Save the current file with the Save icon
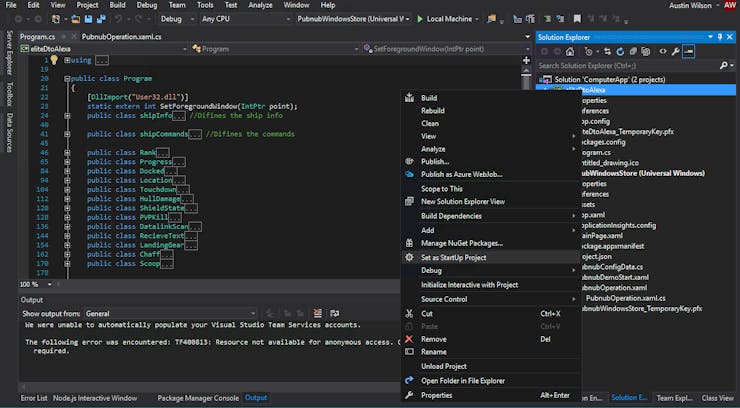This screenshot has width=740, height=408. tap(88, 19)
